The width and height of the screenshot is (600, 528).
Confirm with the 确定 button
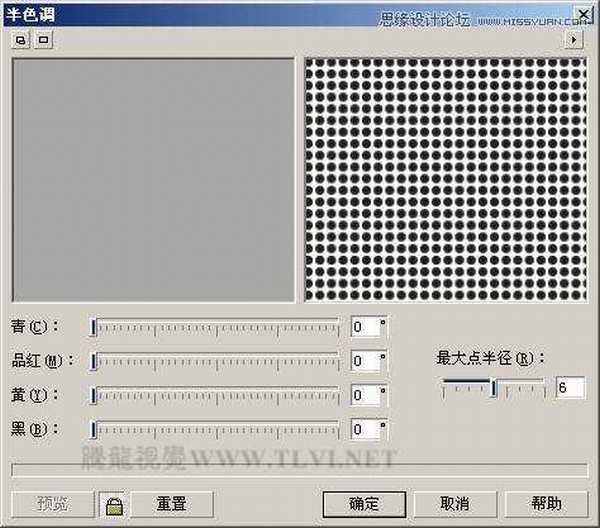point(364,502)
